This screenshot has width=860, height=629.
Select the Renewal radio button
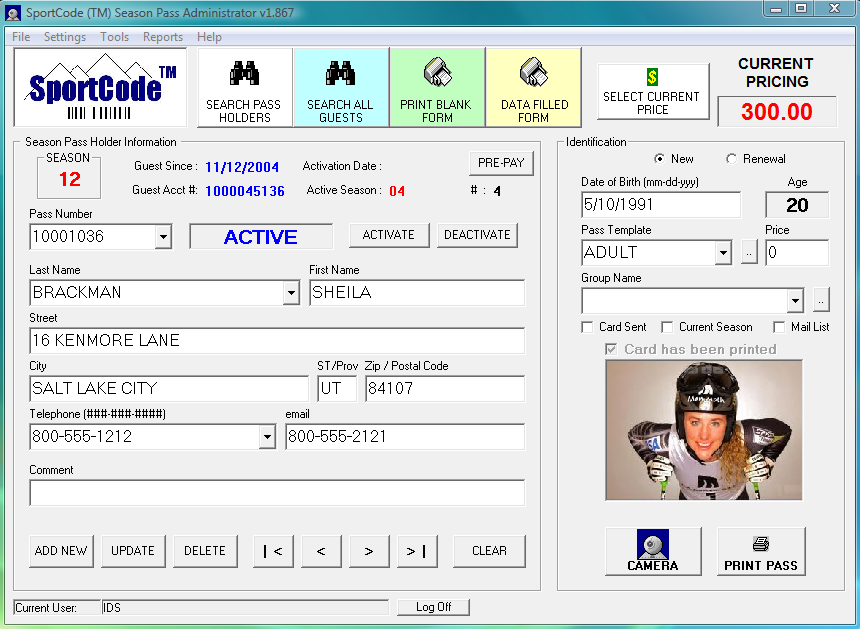[x=731, y=158]
